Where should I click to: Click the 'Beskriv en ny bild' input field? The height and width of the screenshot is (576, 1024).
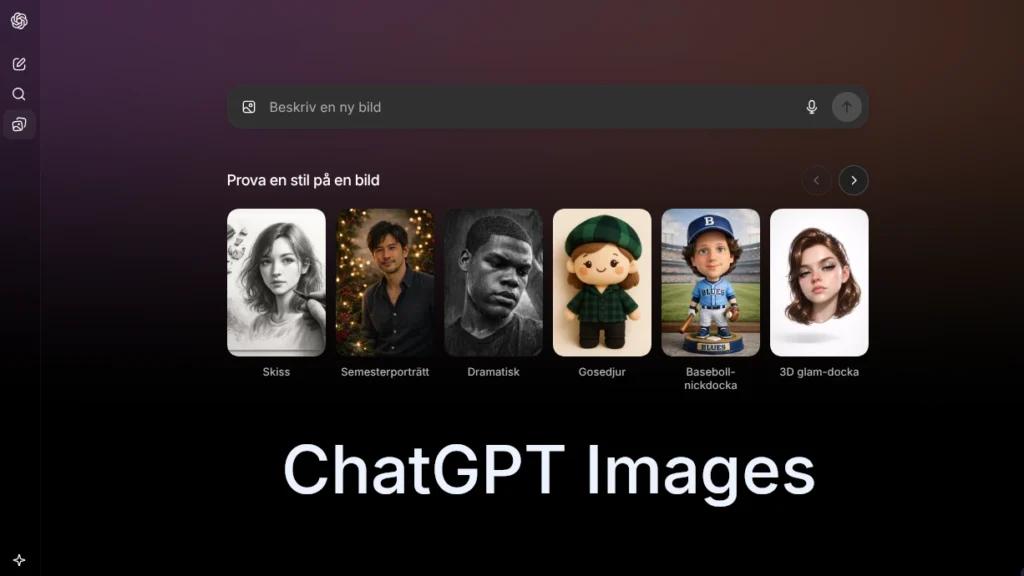click(500, 107)
